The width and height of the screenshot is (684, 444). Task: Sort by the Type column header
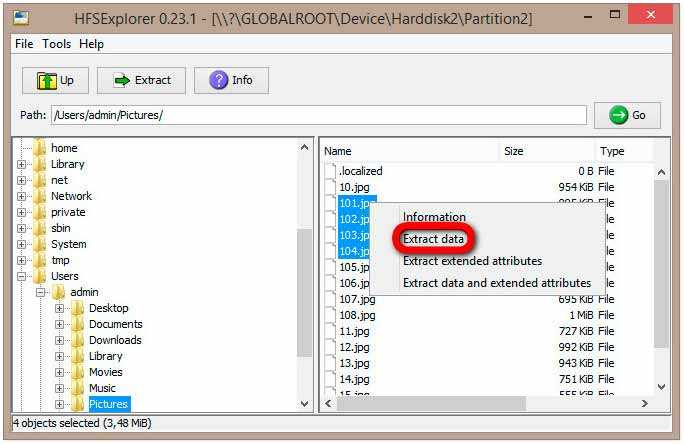[624, 151]
